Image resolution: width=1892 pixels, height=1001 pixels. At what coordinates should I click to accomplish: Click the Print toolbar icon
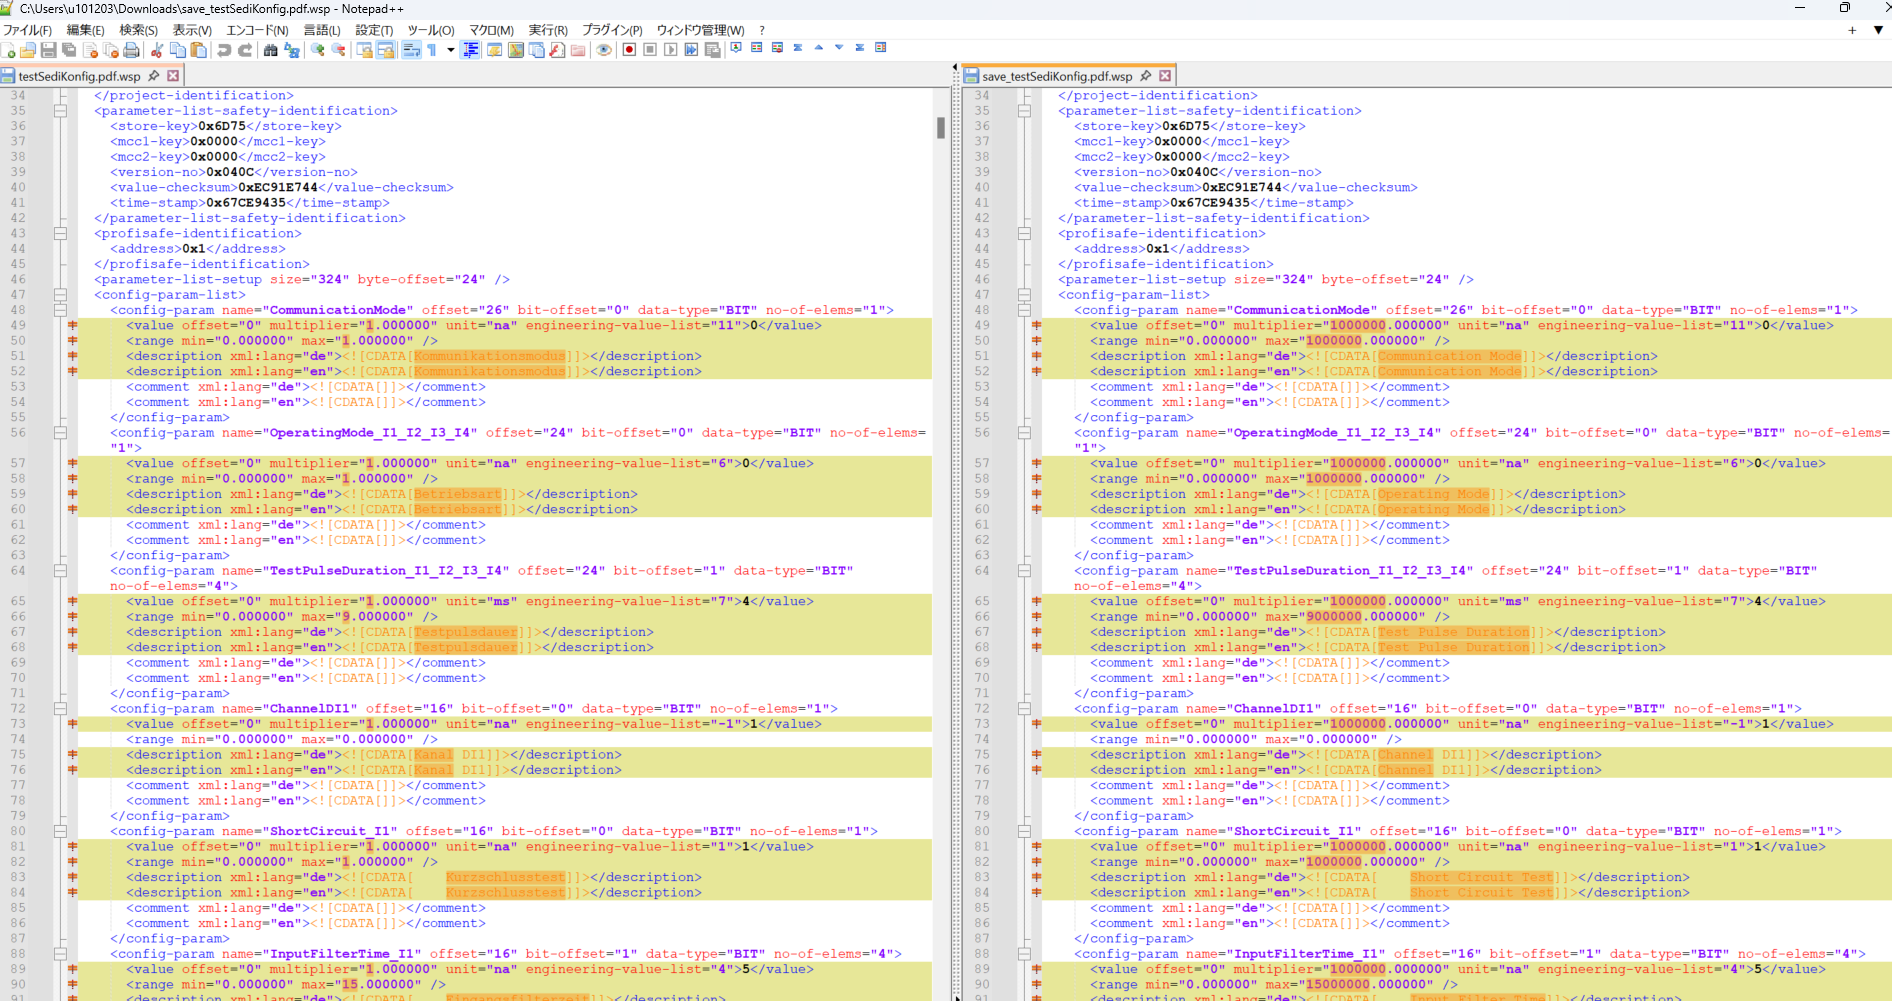point(131,50)
